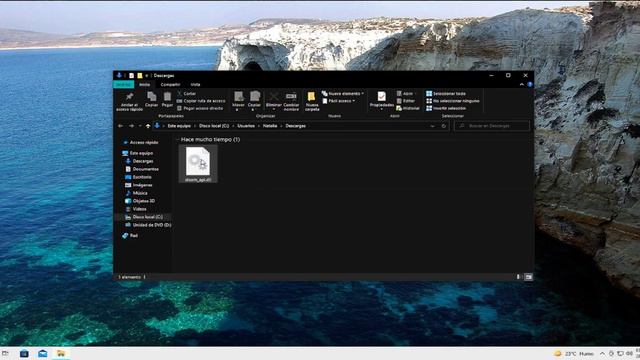Open the Fácil acceso dropdown
This screenshot has width=640, height=360.
point(339,101)
